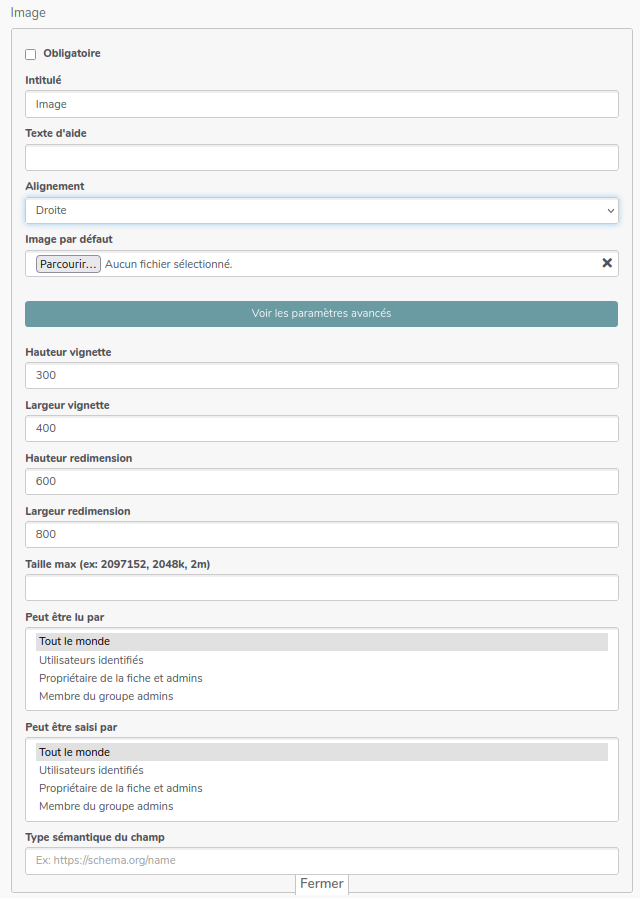
Task: Focus the Intitulé text field
Action: [x=321, y=104]
